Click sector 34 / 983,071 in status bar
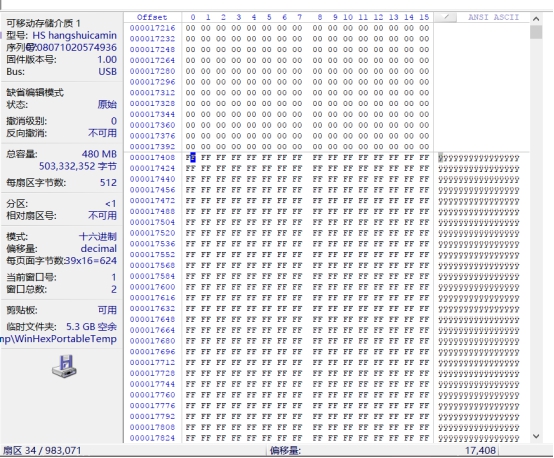Viewport: 554px width, 458px height. pyautogui.click(x=42, y=451)
